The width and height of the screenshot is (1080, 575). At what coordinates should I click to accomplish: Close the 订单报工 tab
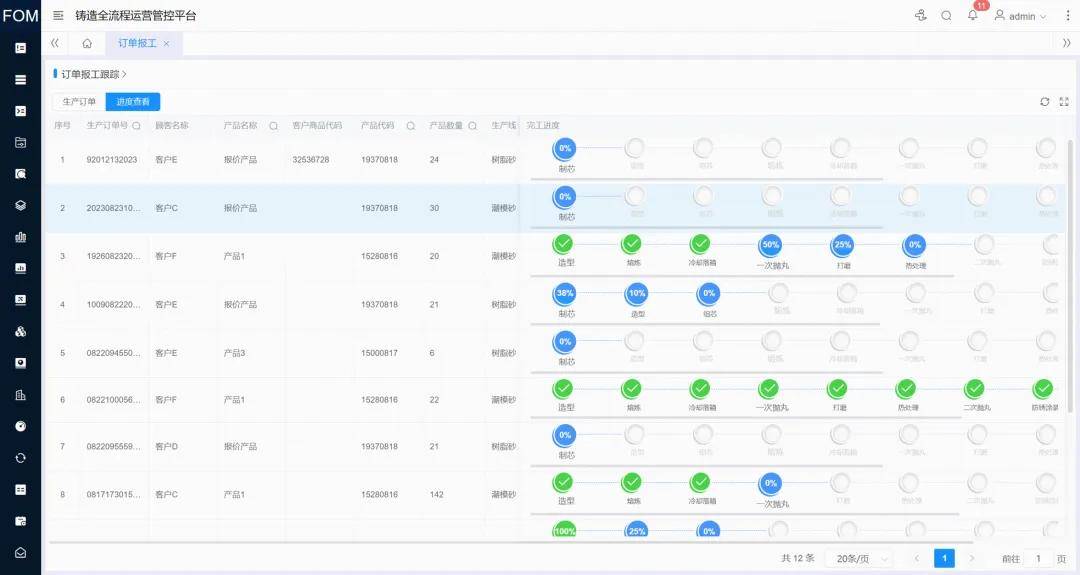click(x=166, y=44)
